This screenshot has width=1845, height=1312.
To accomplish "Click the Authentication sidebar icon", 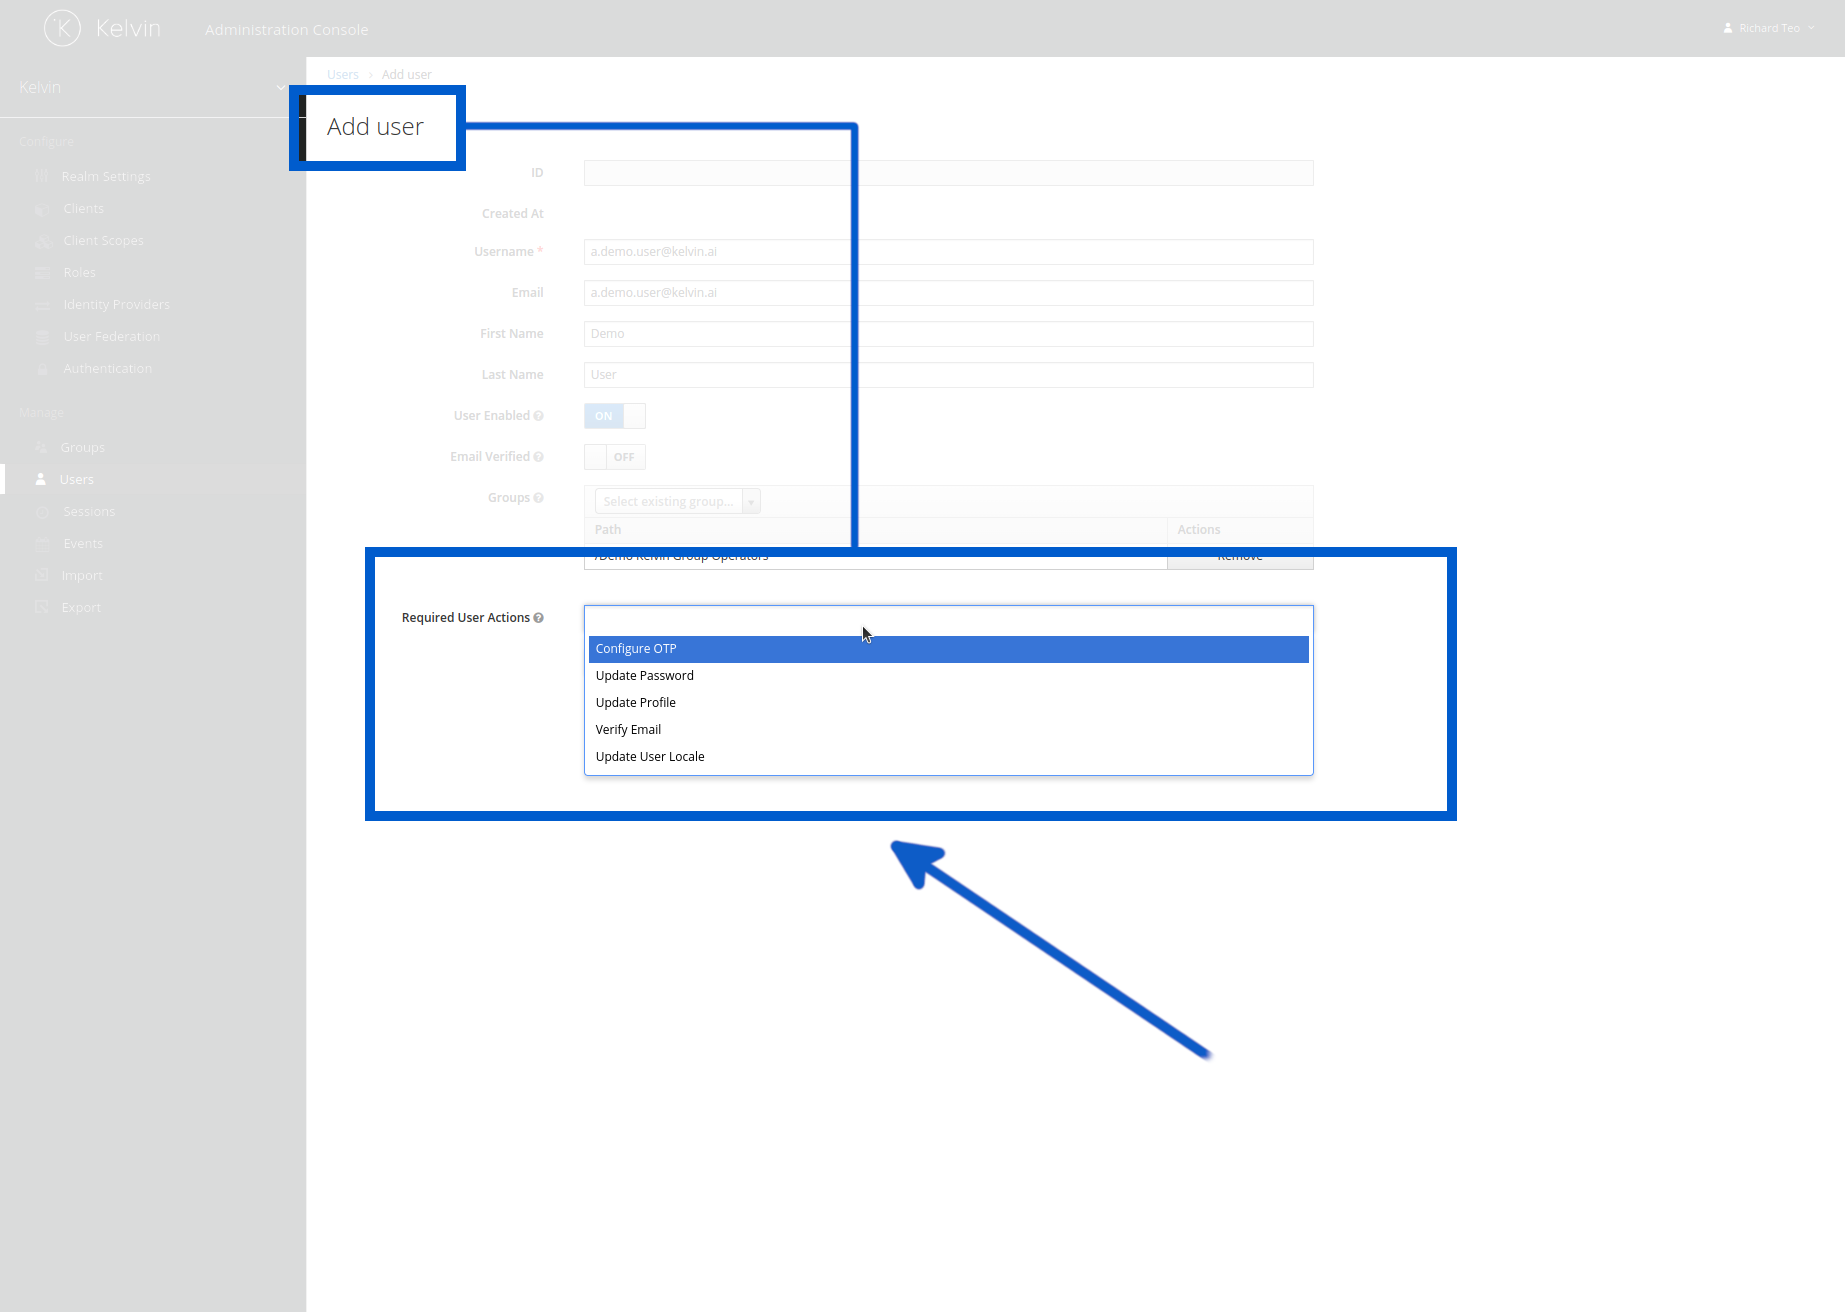I will 42,368.
